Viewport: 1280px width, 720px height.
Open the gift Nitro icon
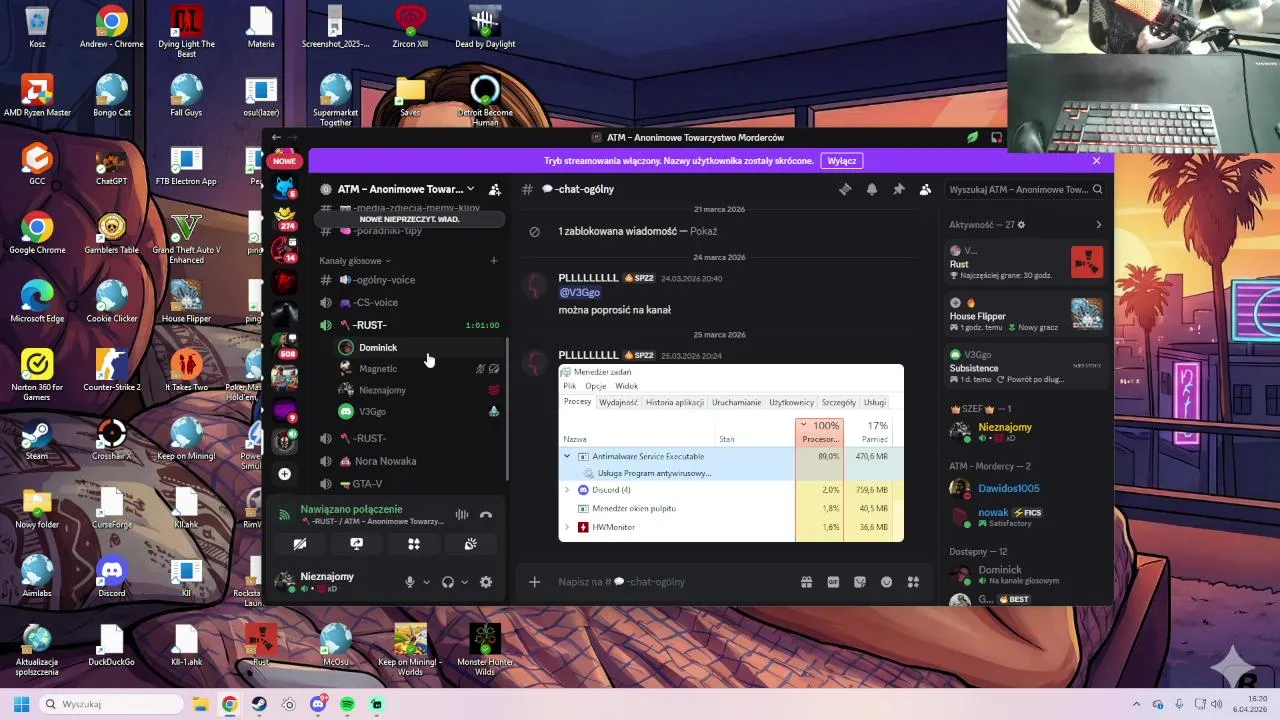click(x=806, y=582)
